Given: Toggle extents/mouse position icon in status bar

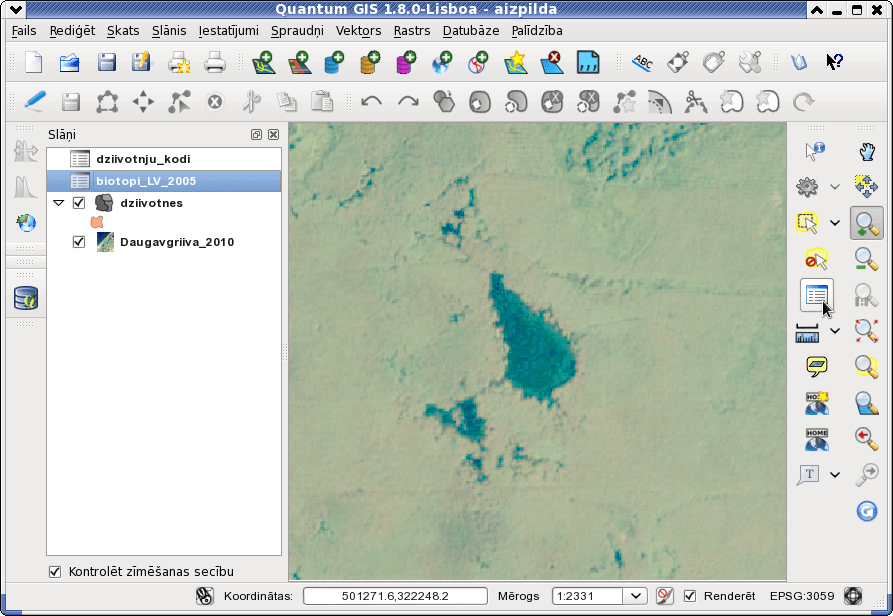Looking at the screenshot, I should [x=204, y=596].
